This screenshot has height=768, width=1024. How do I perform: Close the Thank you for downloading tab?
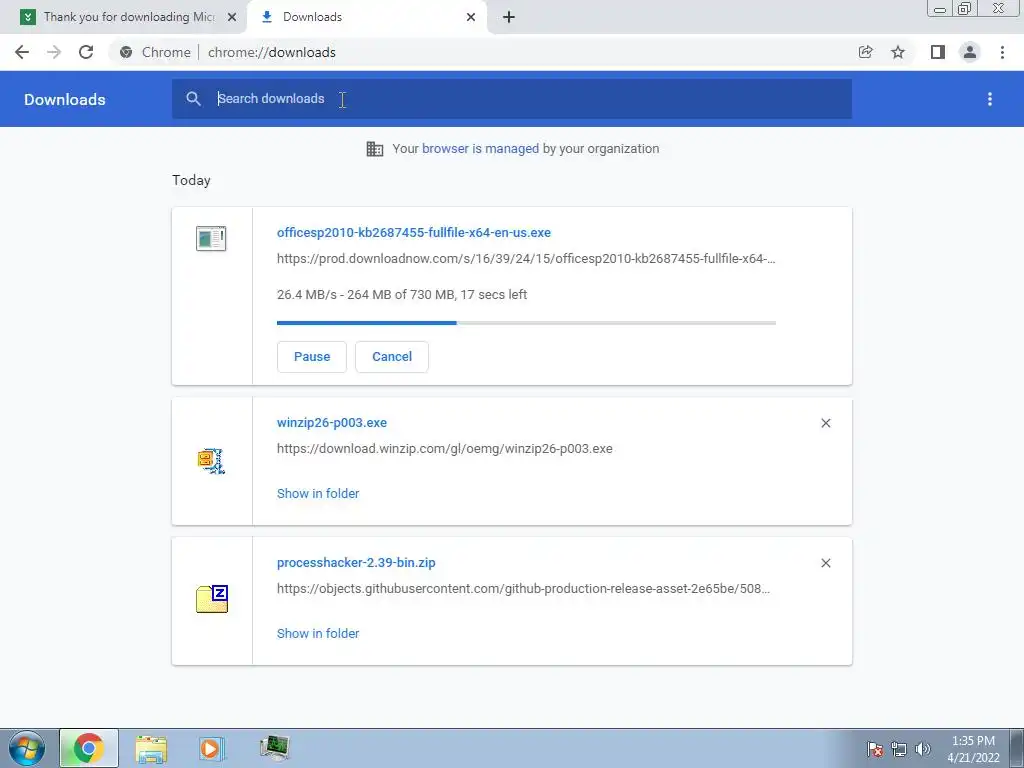tap(232, 17)
